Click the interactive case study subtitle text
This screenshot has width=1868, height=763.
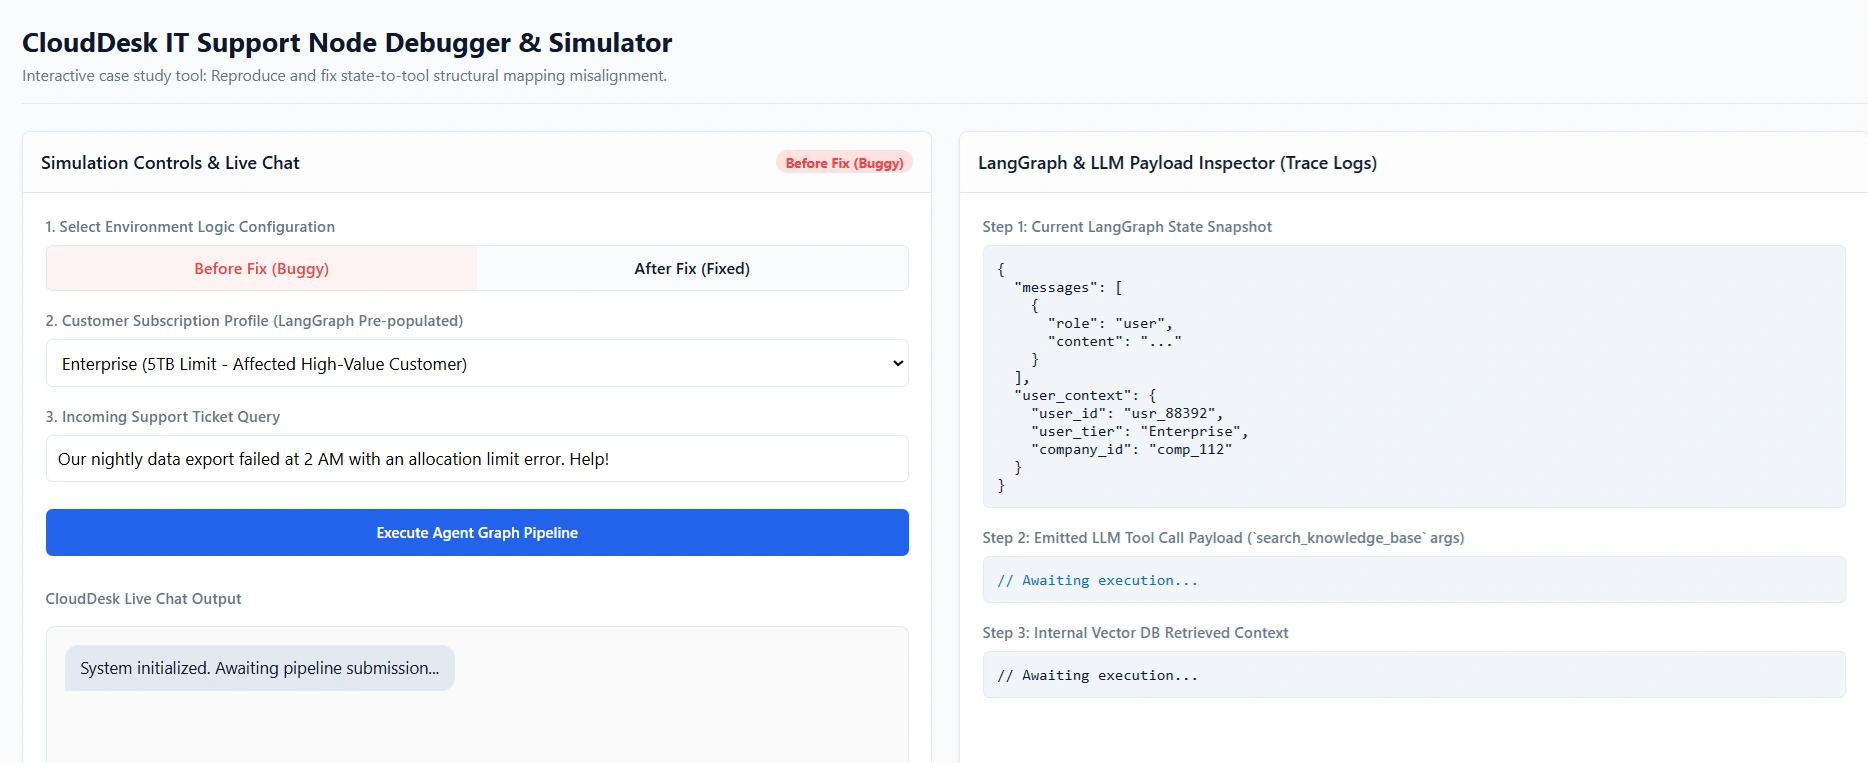point(344,76)
